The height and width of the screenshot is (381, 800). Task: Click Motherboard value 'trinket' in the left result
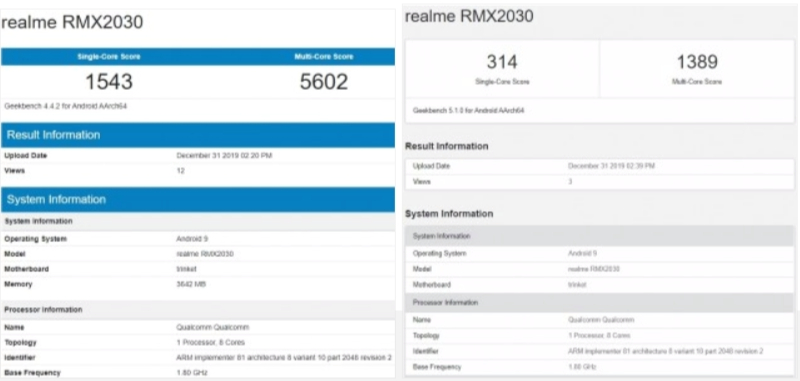click(186, 269)
